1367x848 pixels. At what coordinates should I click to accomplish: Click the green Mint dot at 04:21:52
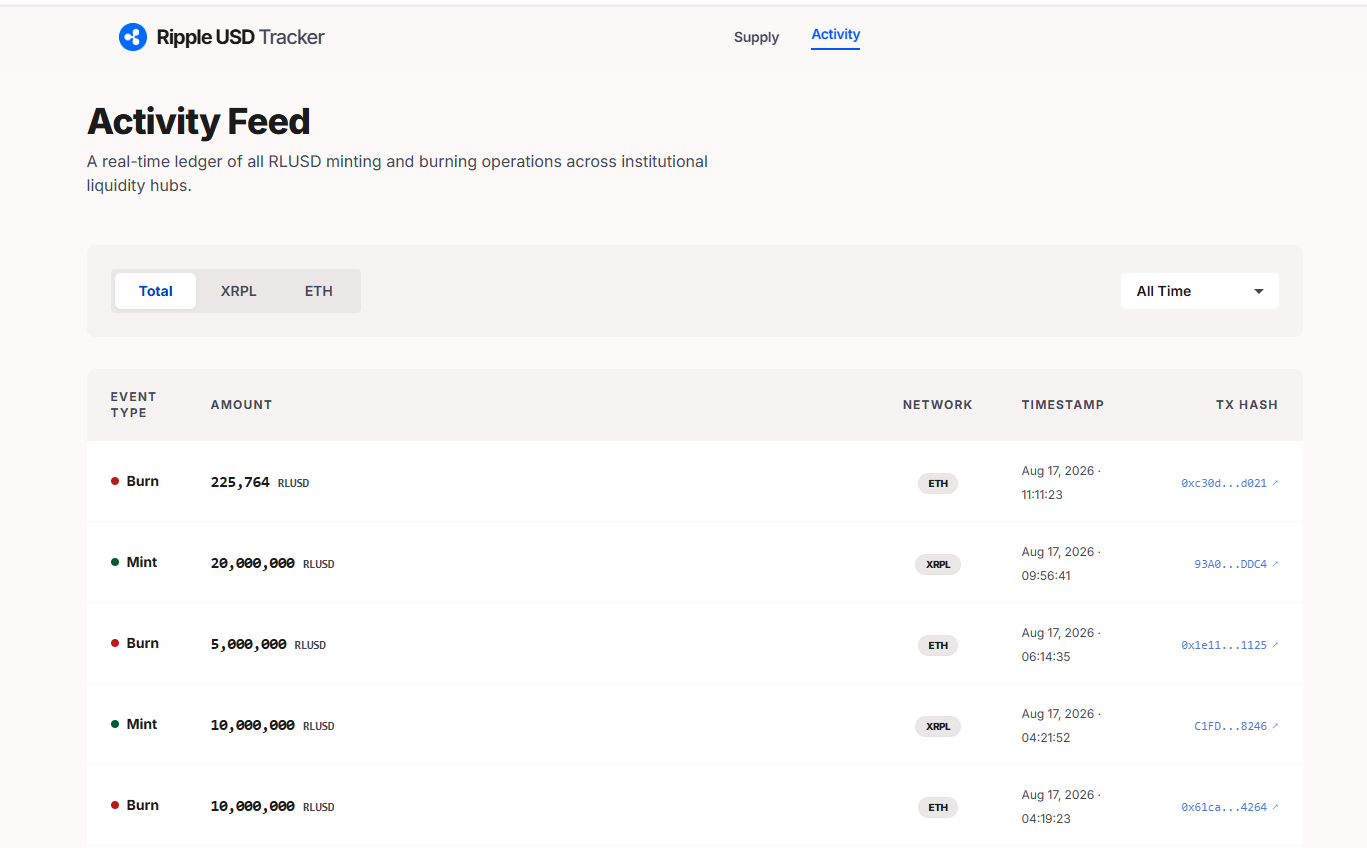(115, 724)
